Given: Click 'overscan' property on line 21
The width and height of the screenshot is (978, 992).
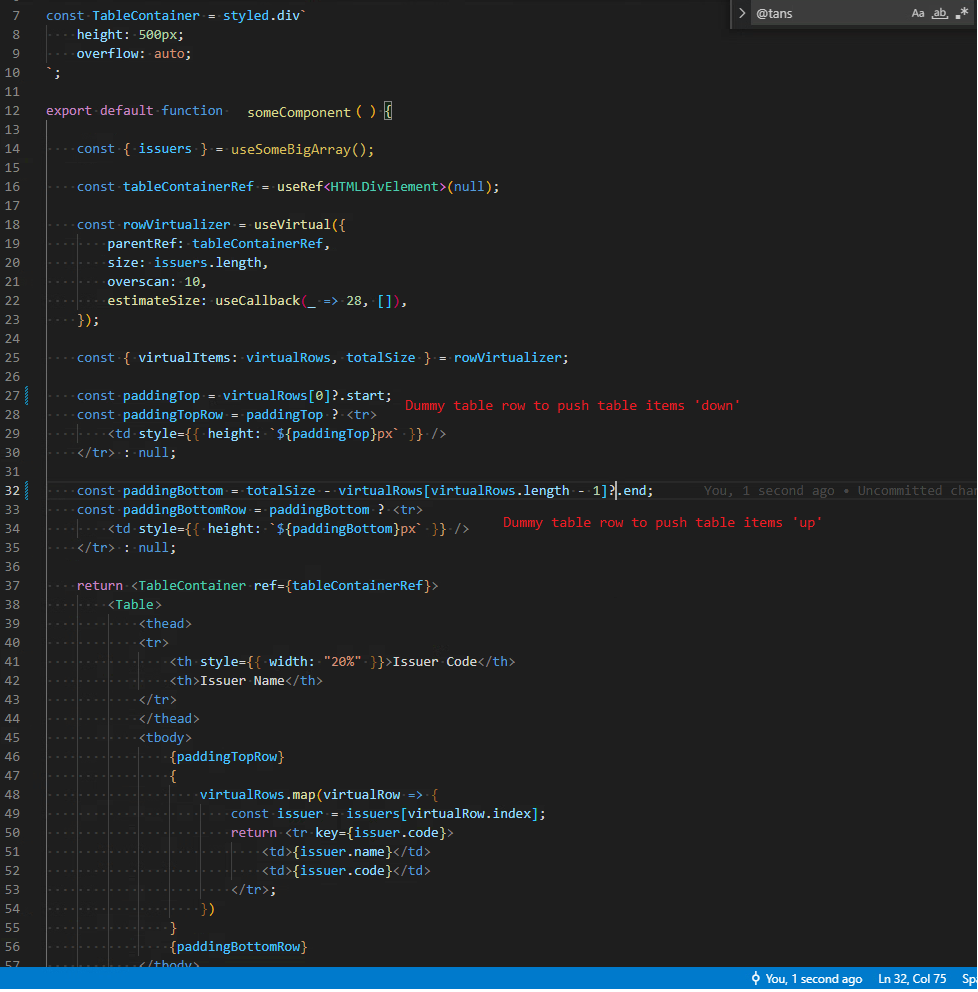Looking at the screenshot, I should coord(138,282).
